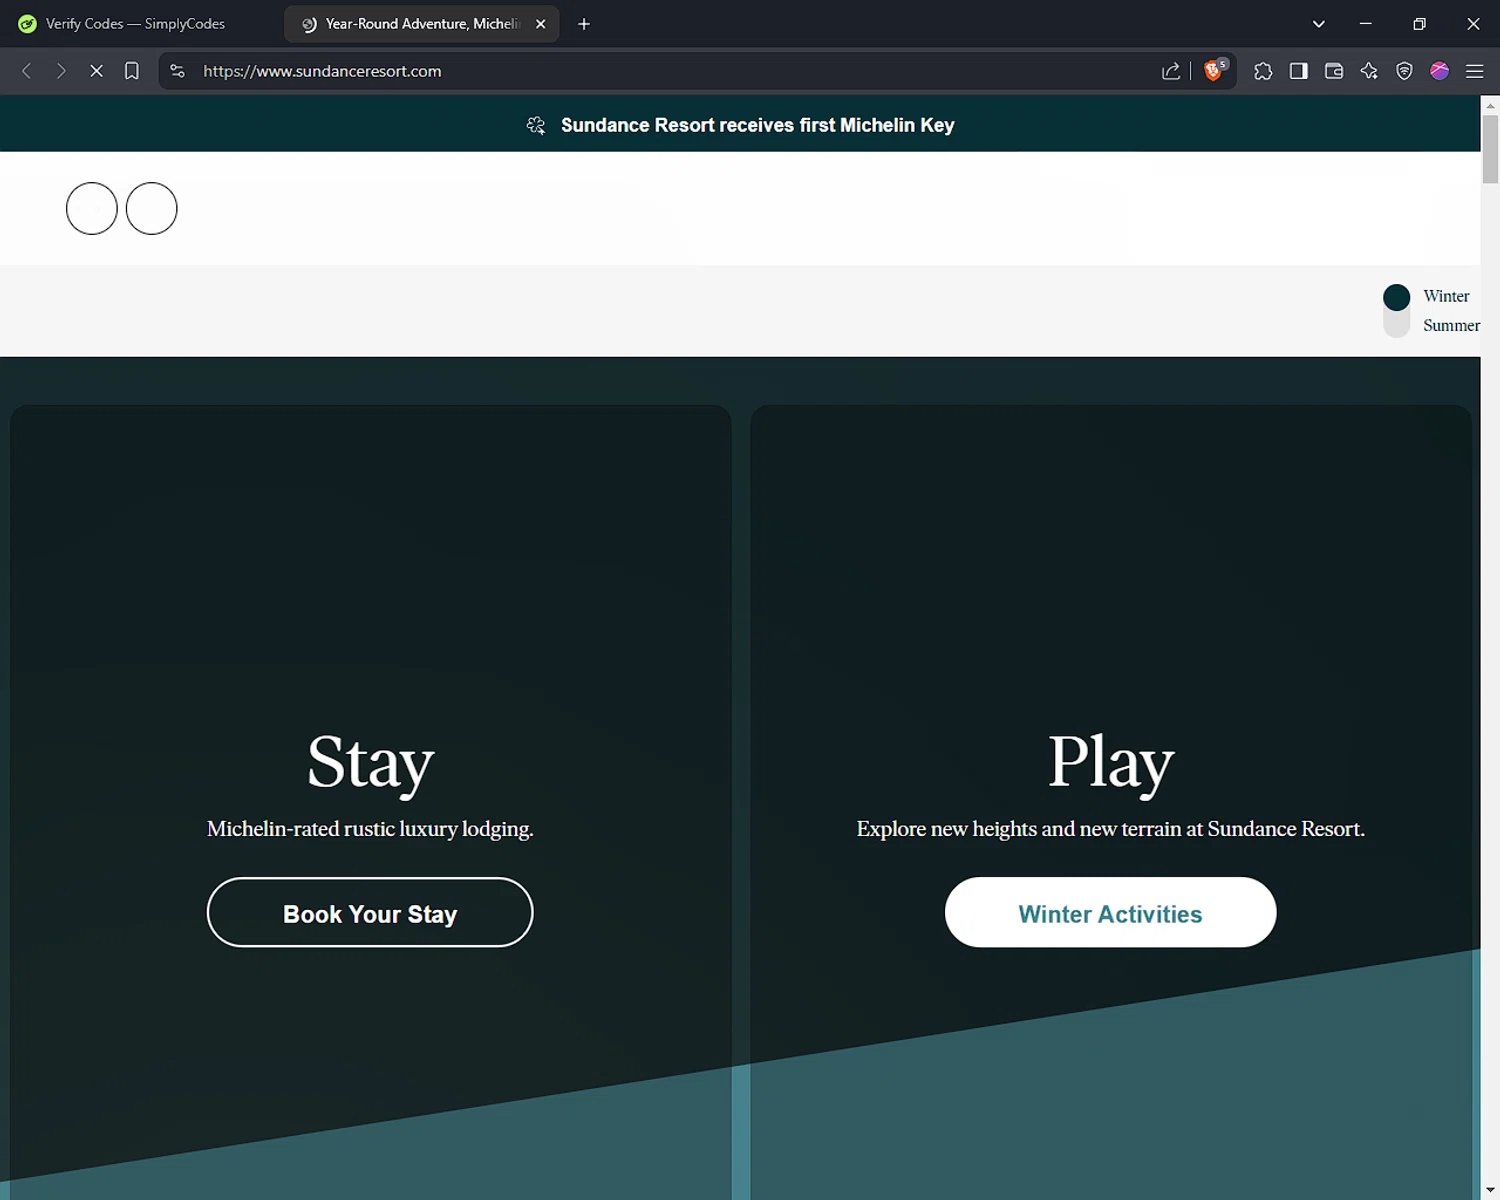
Task: Open Brave VPN shield icon
Action: (1404, 71)
